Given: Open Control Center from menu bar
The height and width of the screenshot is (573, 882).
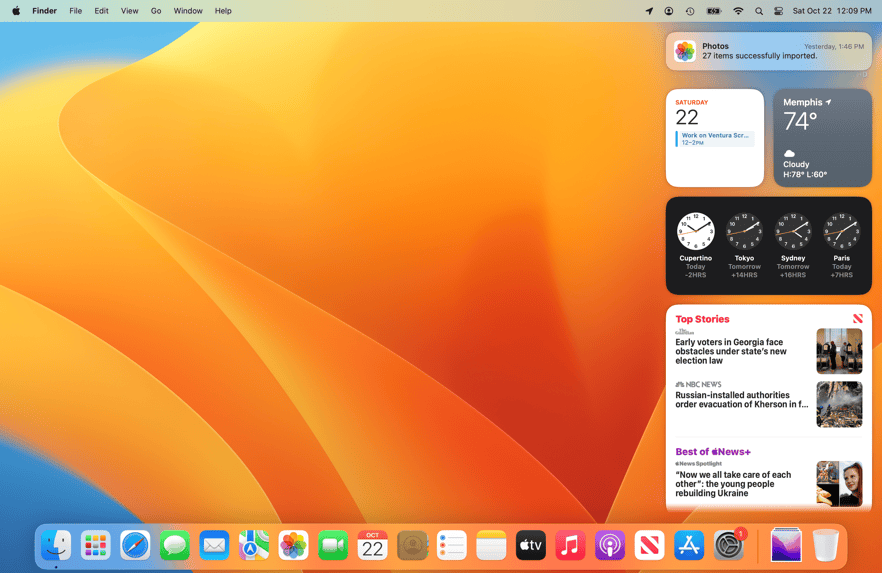Looking at the screenshot, I should tap(778, 11).
